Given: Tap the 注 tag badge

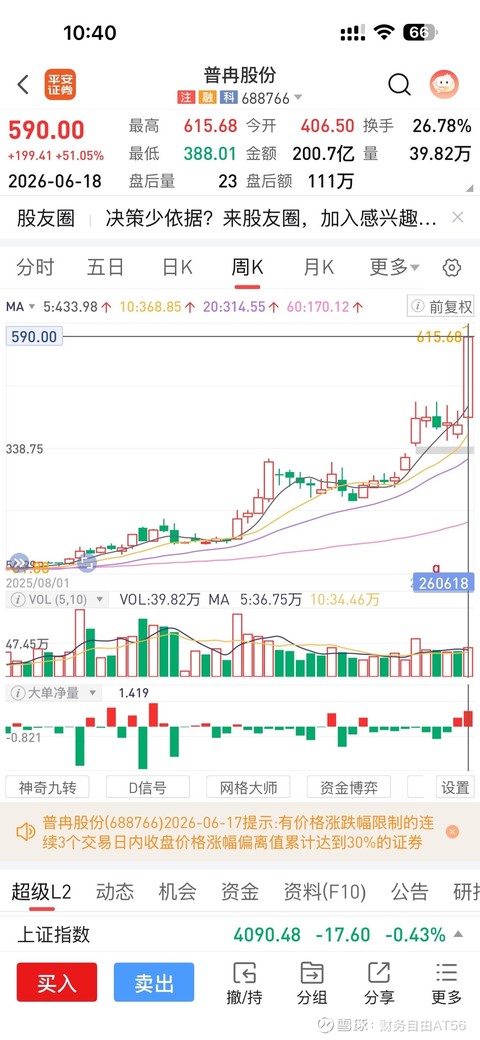Looking at the screenshot, I should (187, 98).
